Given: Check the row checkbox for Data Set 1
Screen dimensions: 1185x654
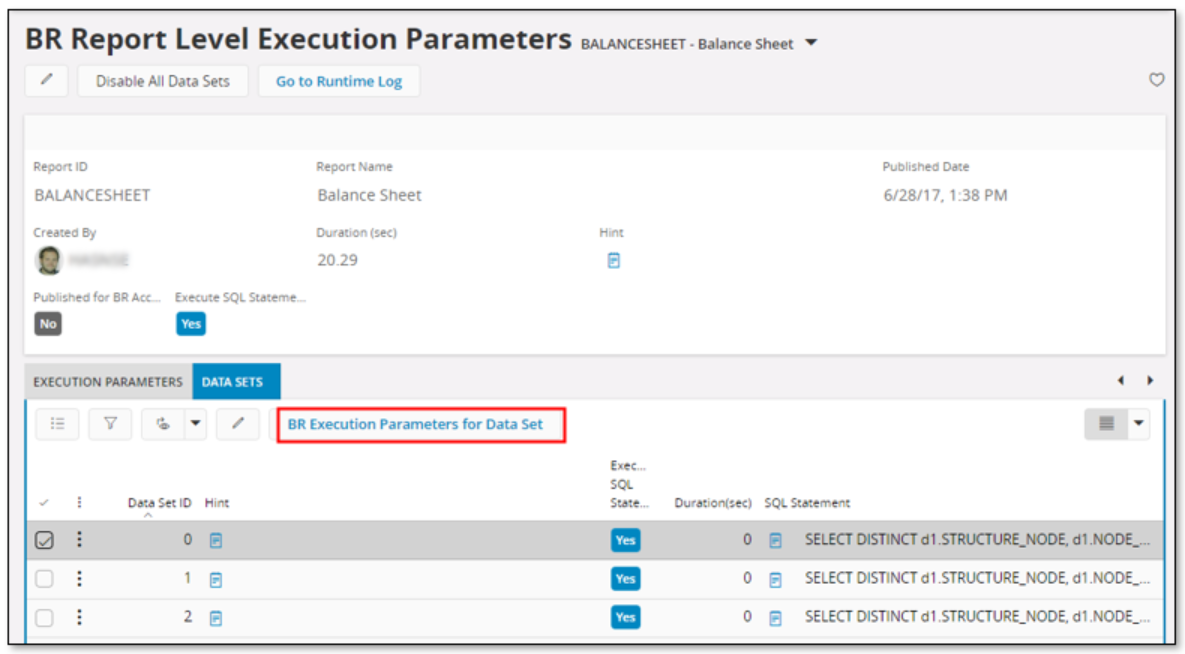Looking at the screenshot, I should [x=44, y=578].
